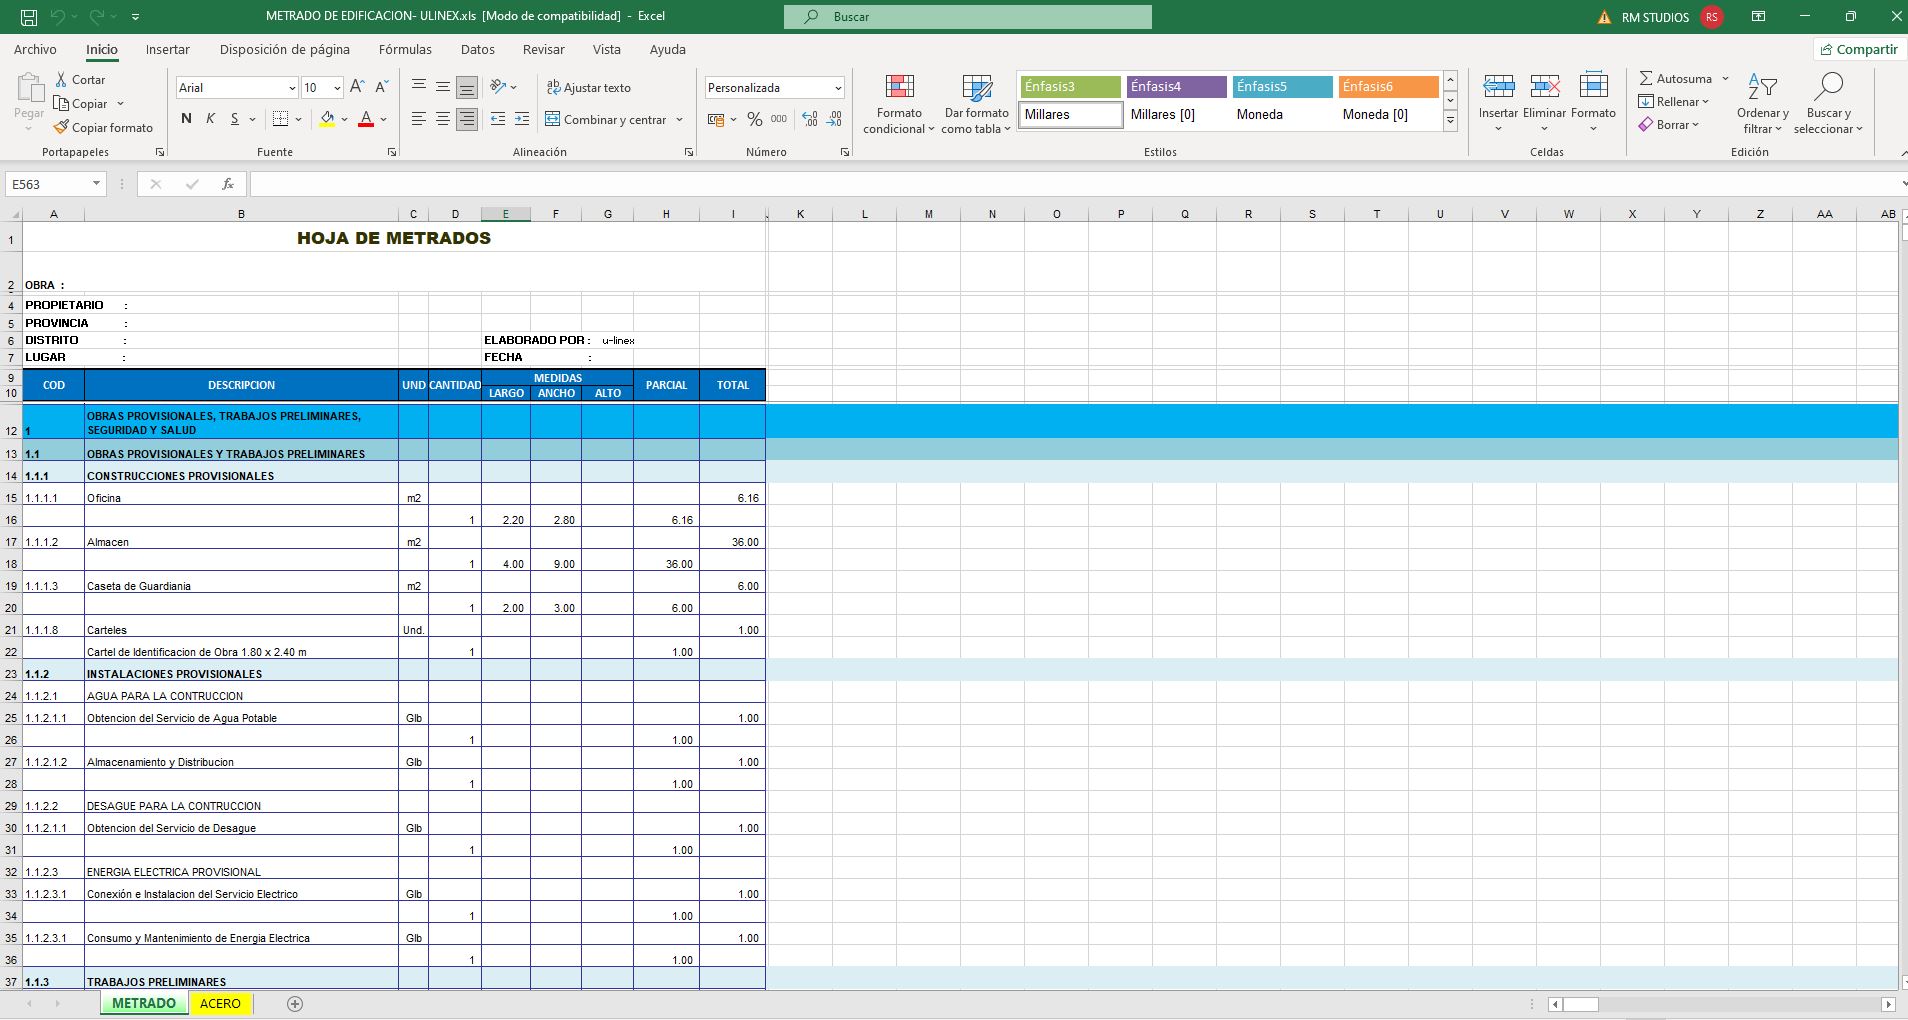The width and height of the screenshot is (1908, 1020).
Task: Apply percent style
Action: [x=755, y=119]
